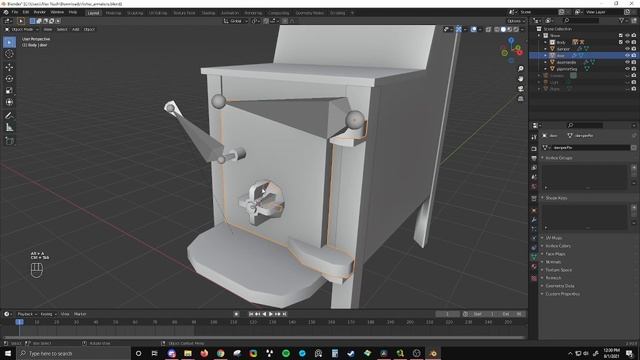Hide the door object in outliner
The image size is (640, 360).
[x=627, y=55]
